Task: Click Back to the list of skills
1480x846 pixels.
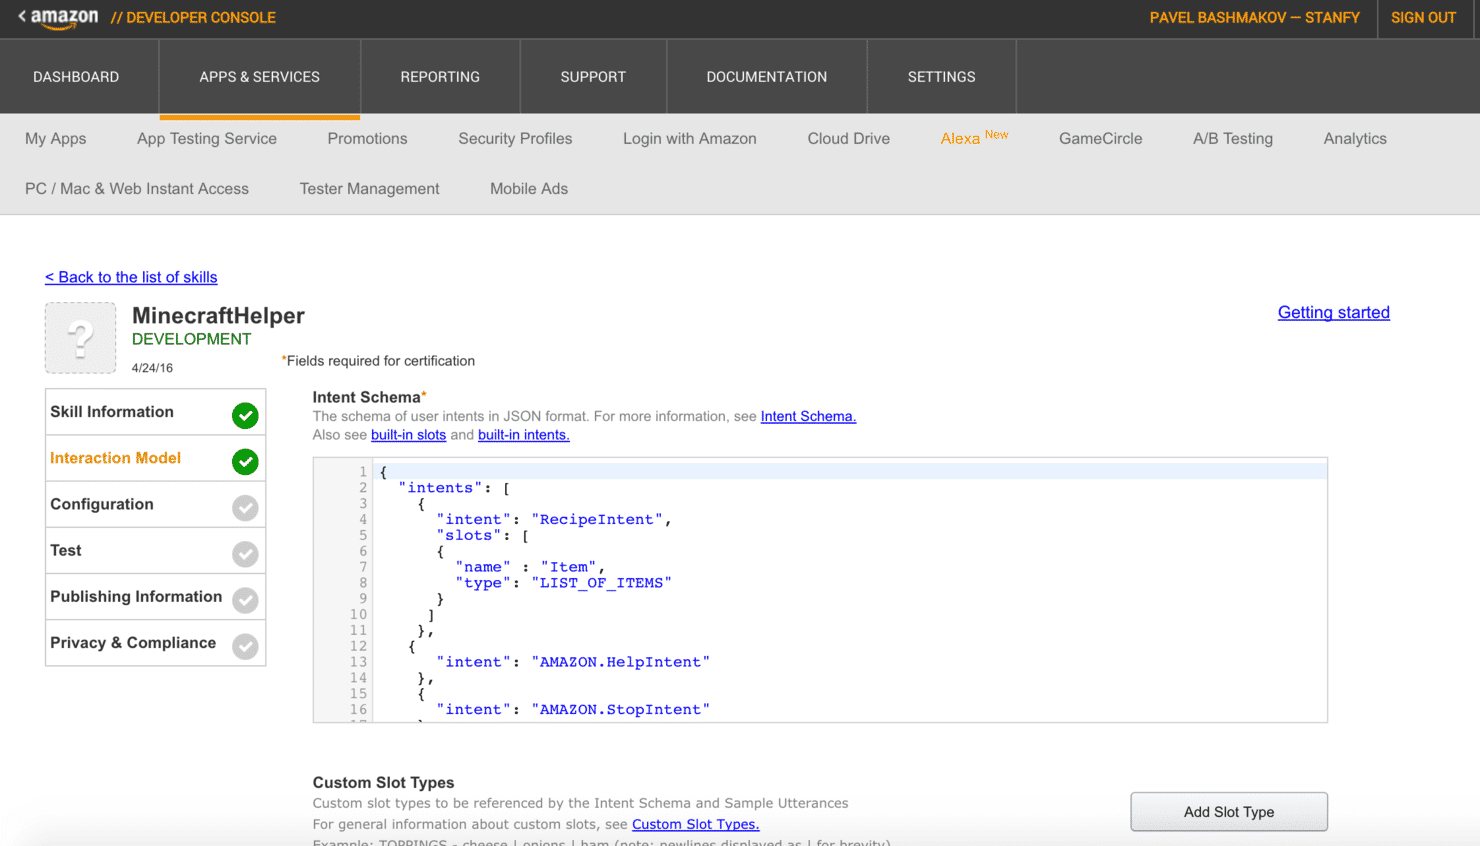Action: click(x=131, y=277)
